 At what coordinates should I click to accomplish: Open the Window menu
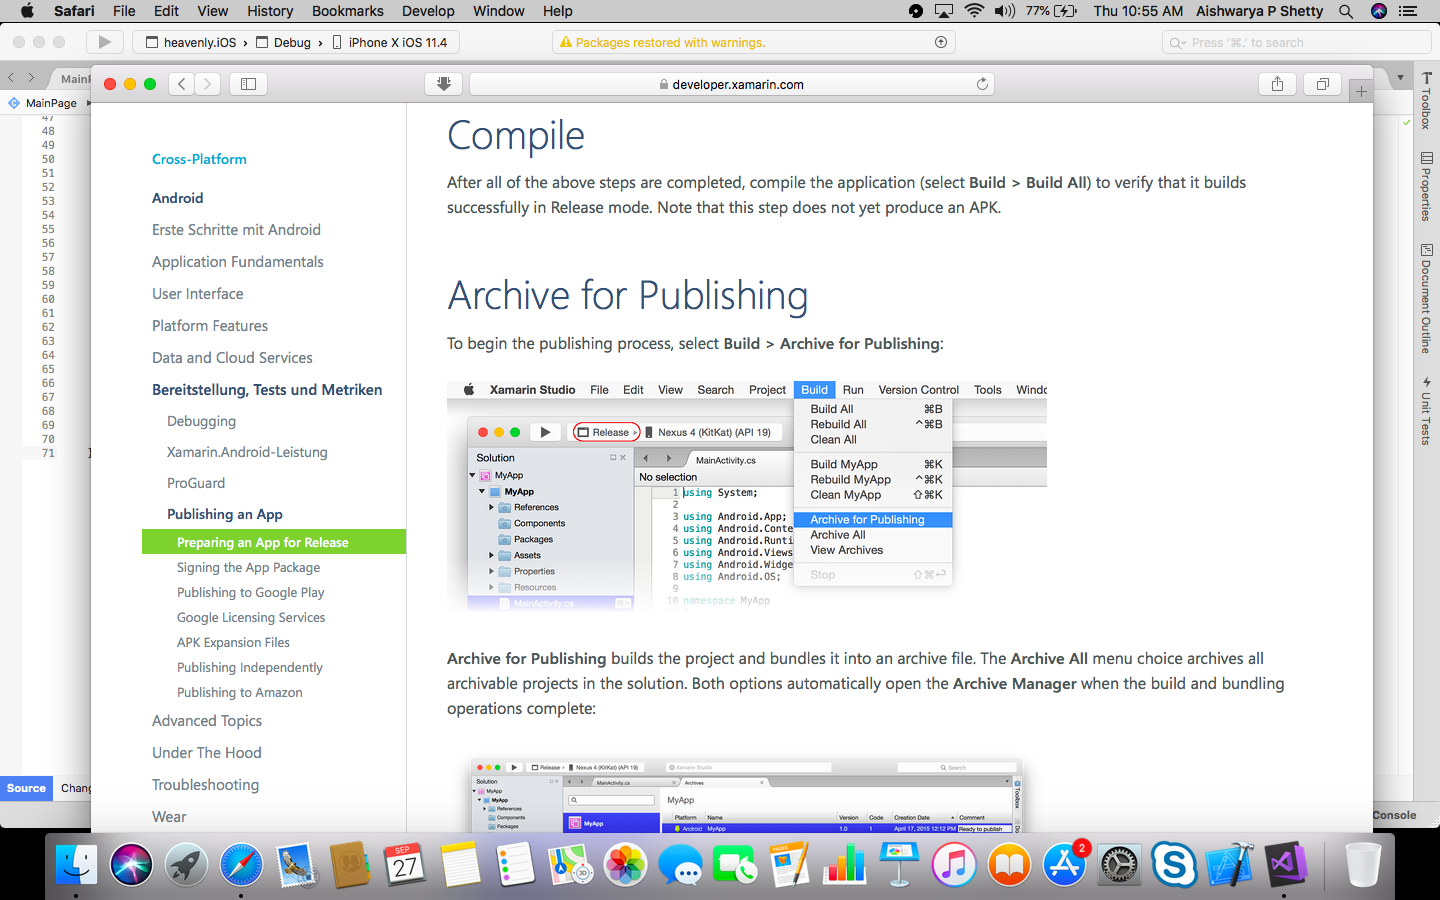click(x=498, y=11)
